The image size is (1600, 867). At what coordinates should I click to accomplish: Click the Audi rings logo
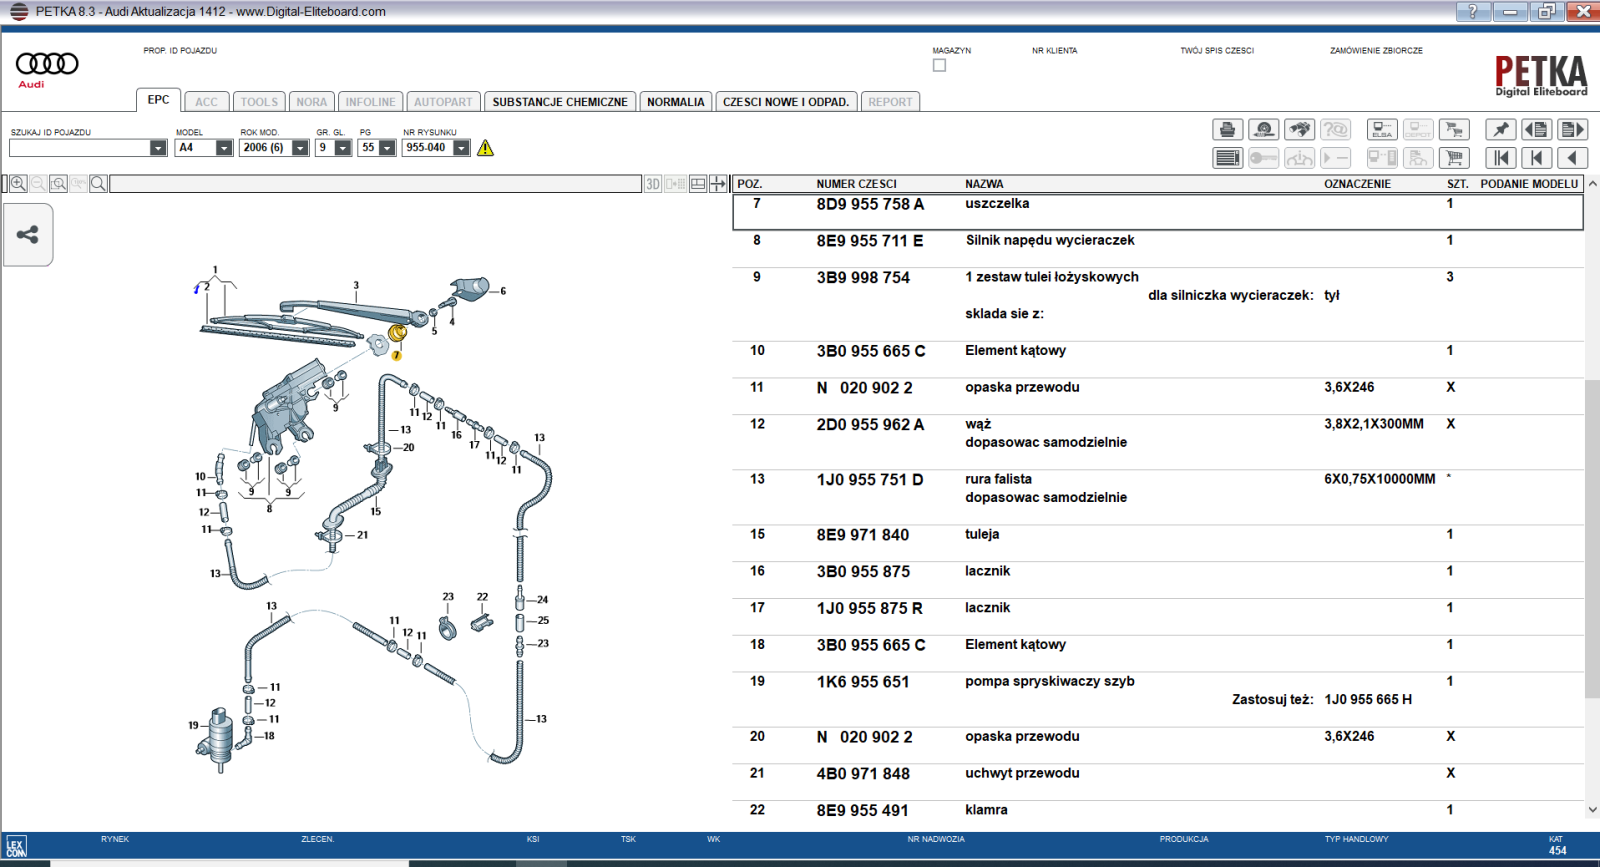(47, 64)
